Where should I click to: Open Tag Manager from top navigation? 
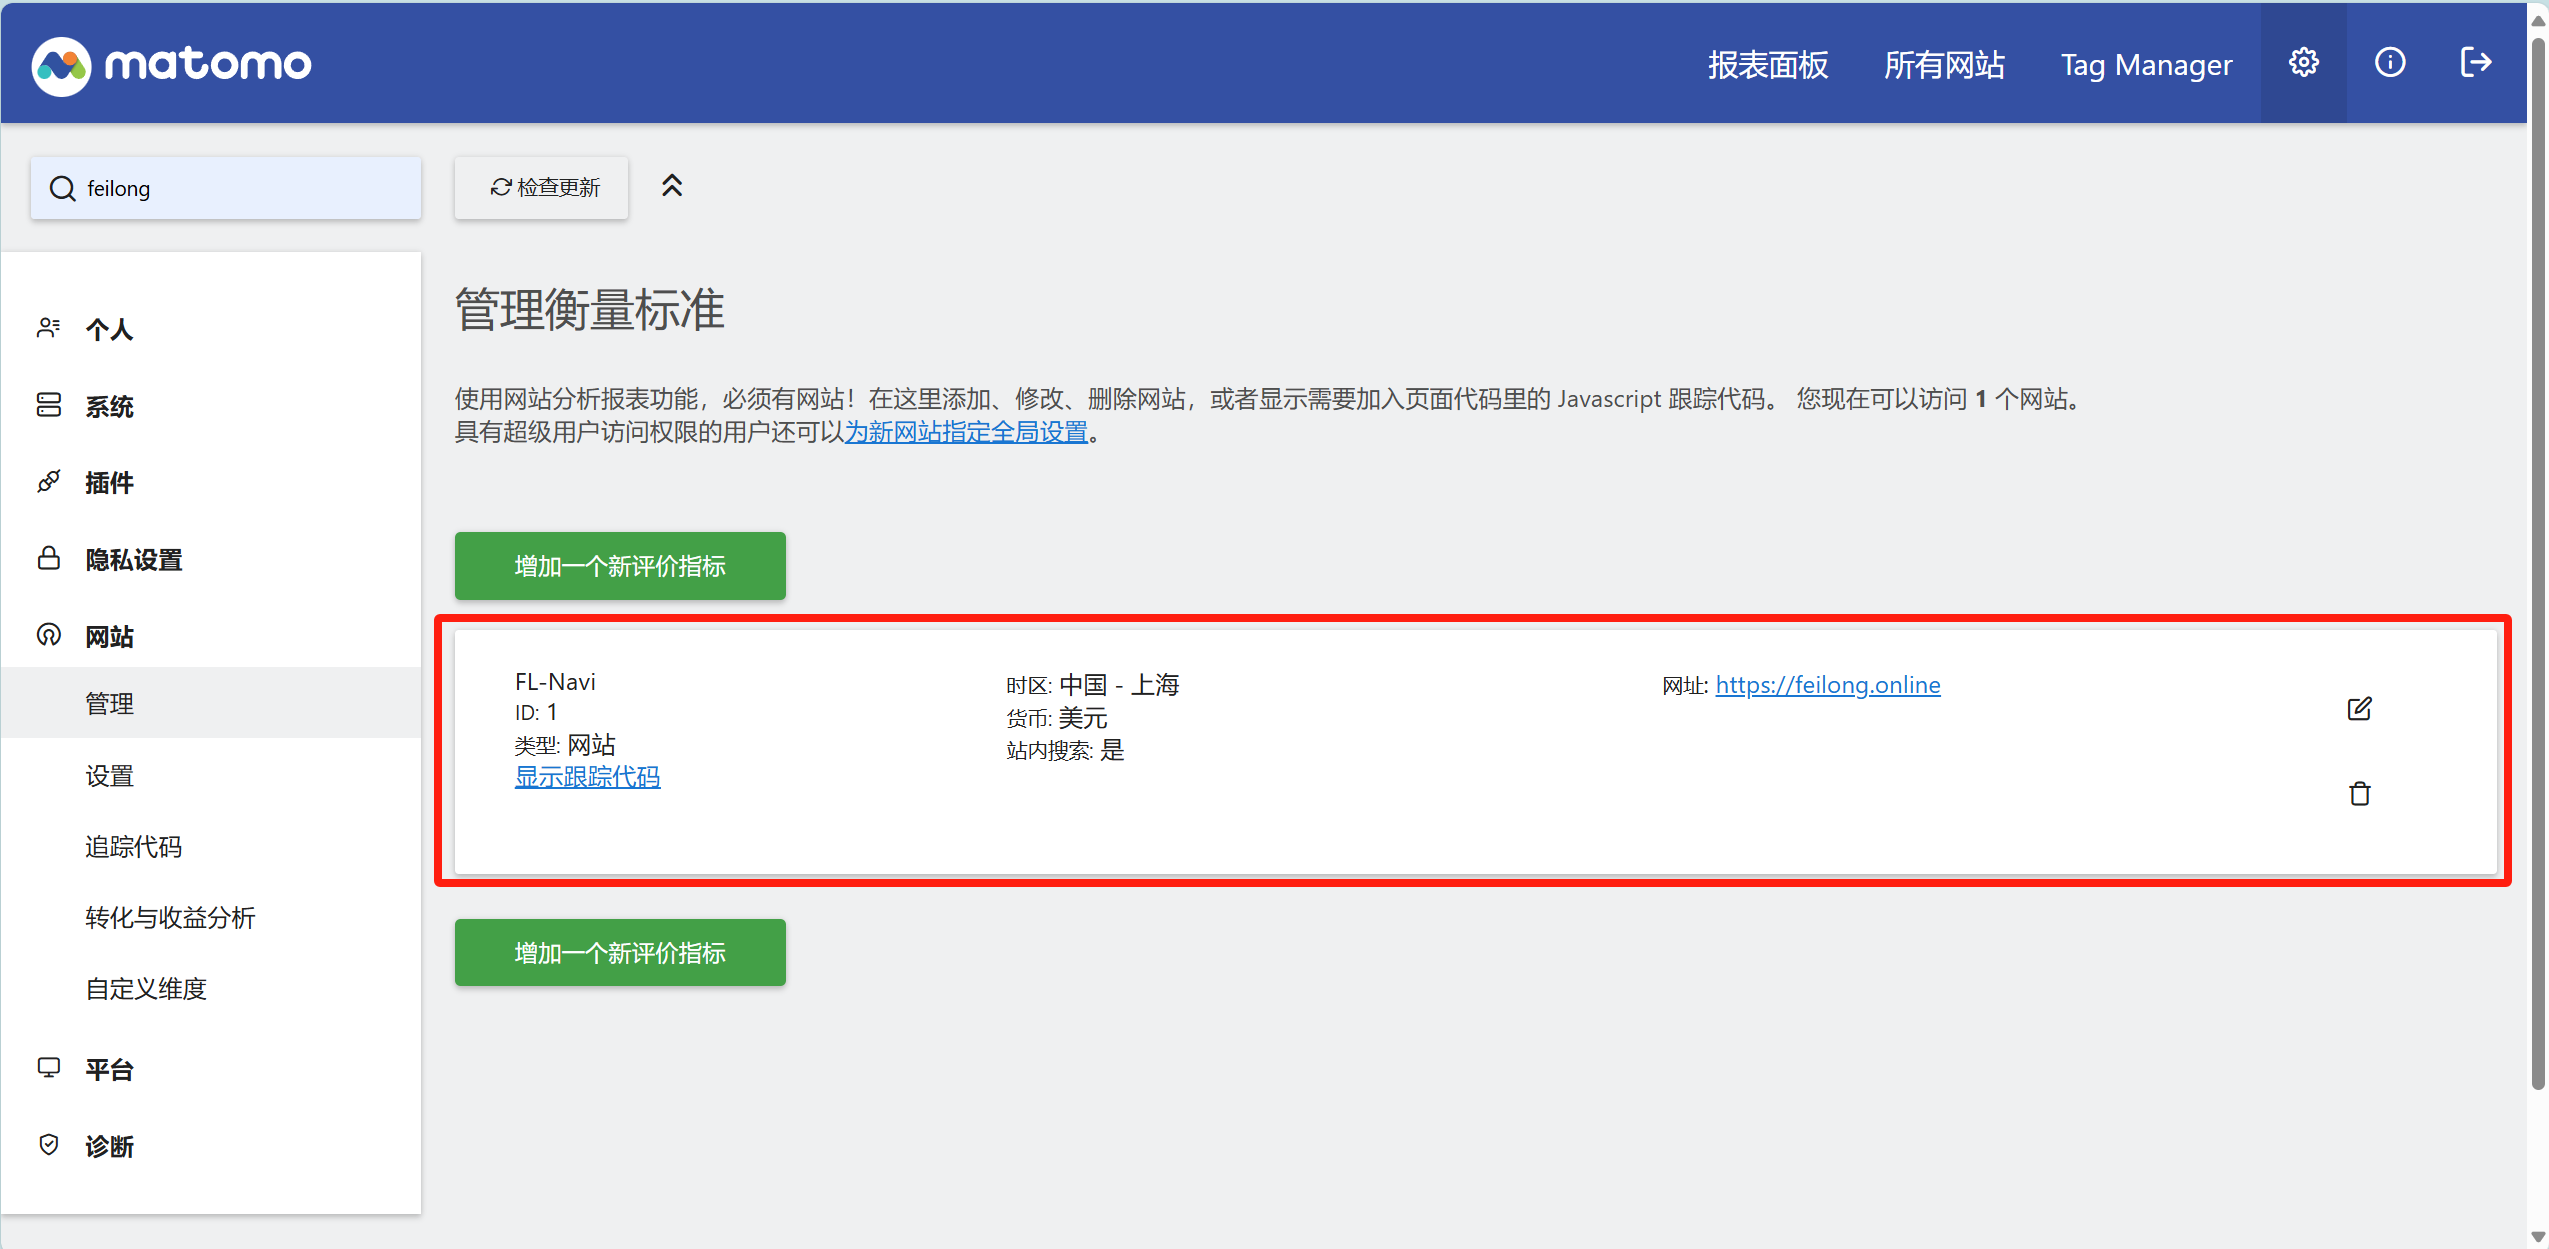click(x=2146, y=65)
